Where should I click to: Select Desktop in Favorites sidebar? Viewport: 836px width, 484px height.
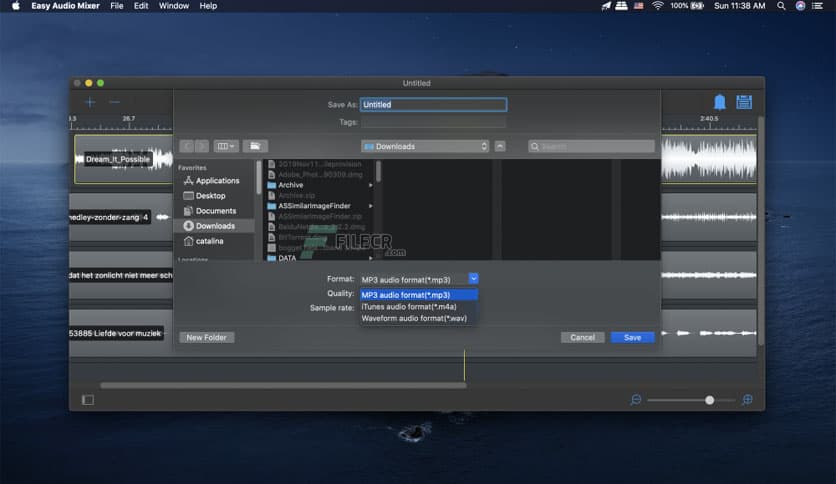click(x=204, y=196)
